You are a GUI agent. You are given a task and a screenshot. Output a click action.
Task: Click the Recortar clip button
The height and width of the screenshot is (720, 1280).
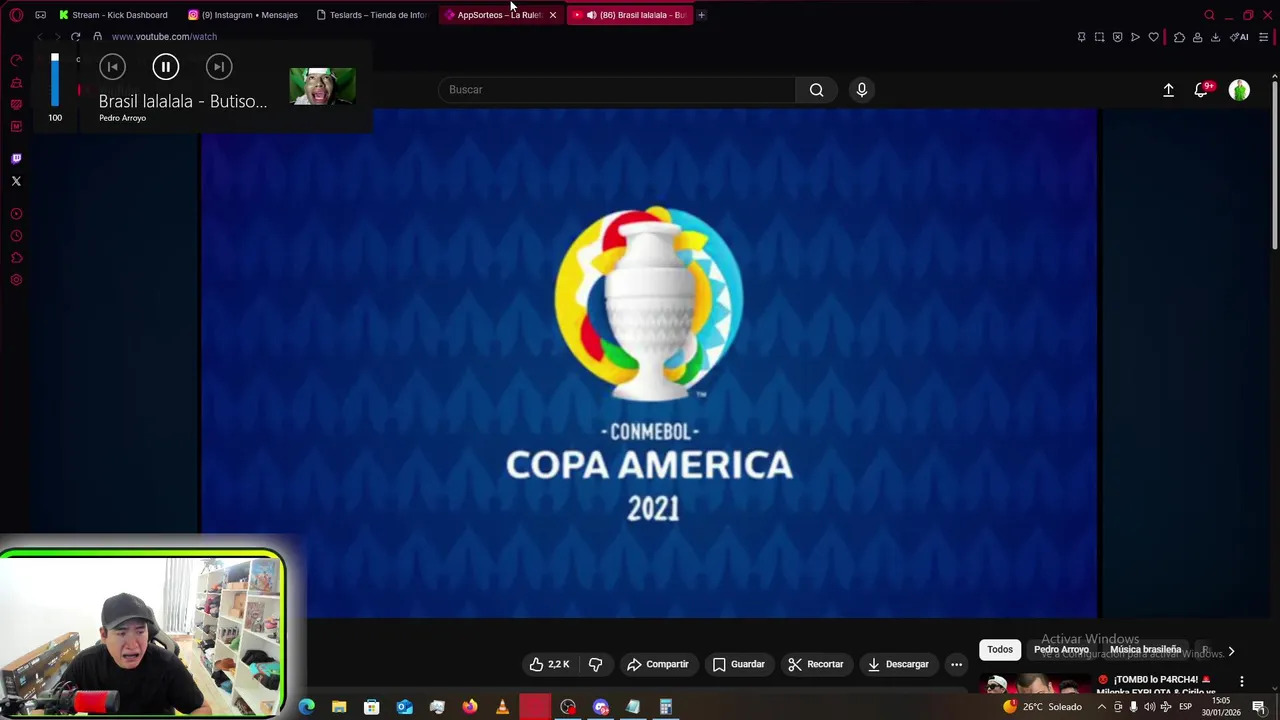pyautogui.click(x=816, y=664)
